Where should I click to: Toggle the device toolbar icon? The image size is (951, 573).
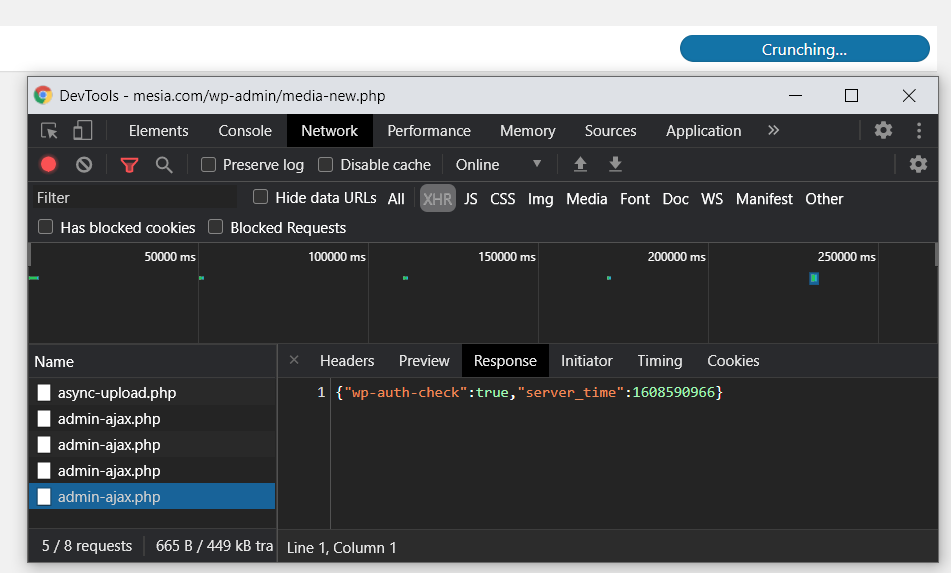pos(82,130)
